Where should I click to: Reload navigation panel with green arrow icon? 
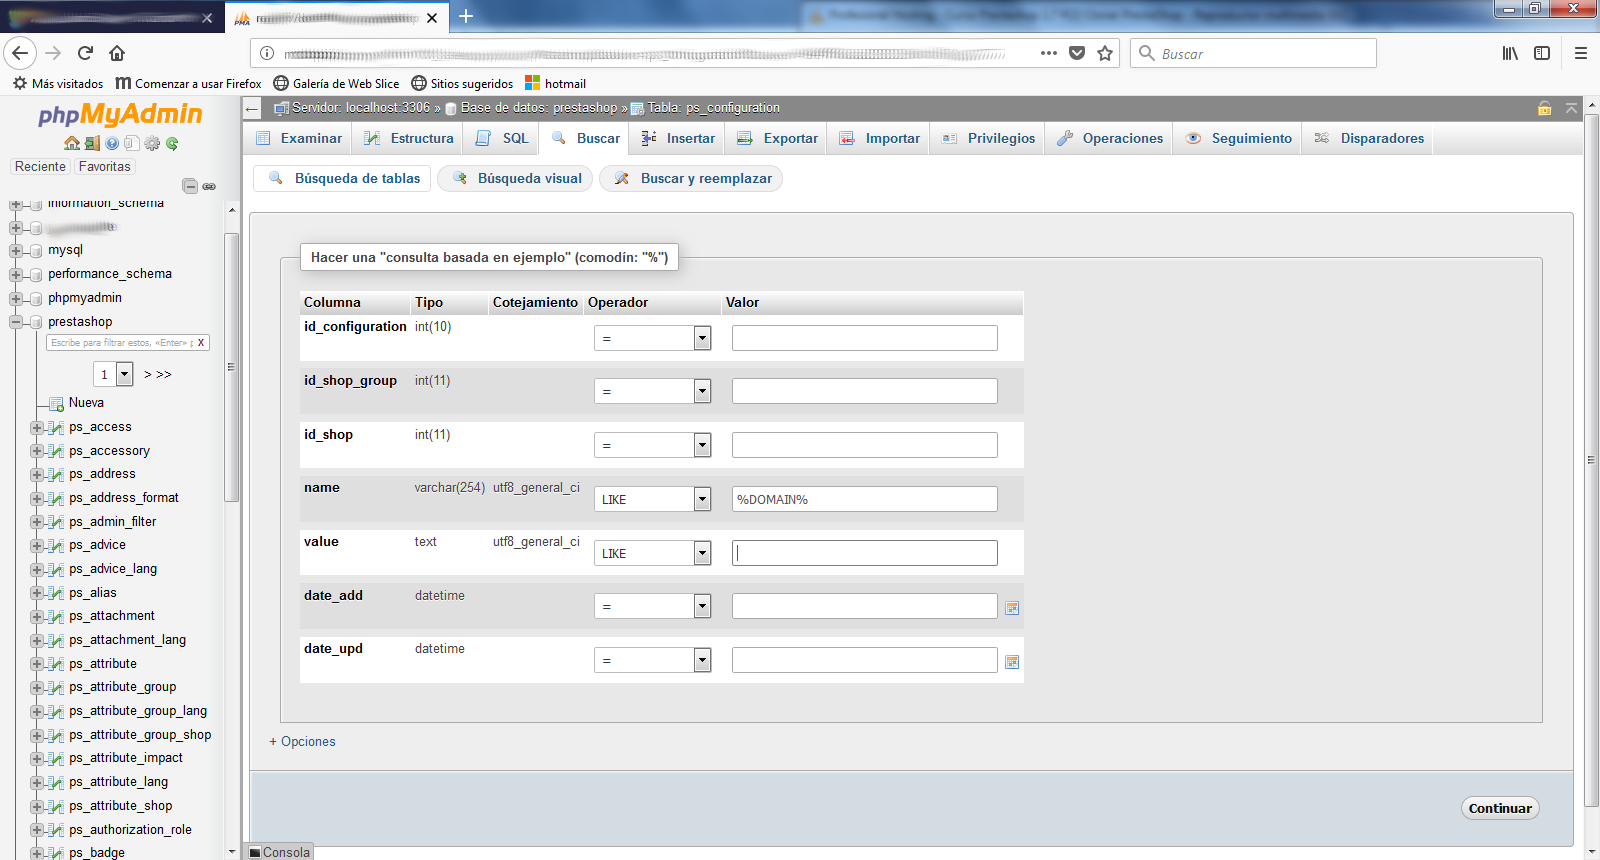(172, 144)
